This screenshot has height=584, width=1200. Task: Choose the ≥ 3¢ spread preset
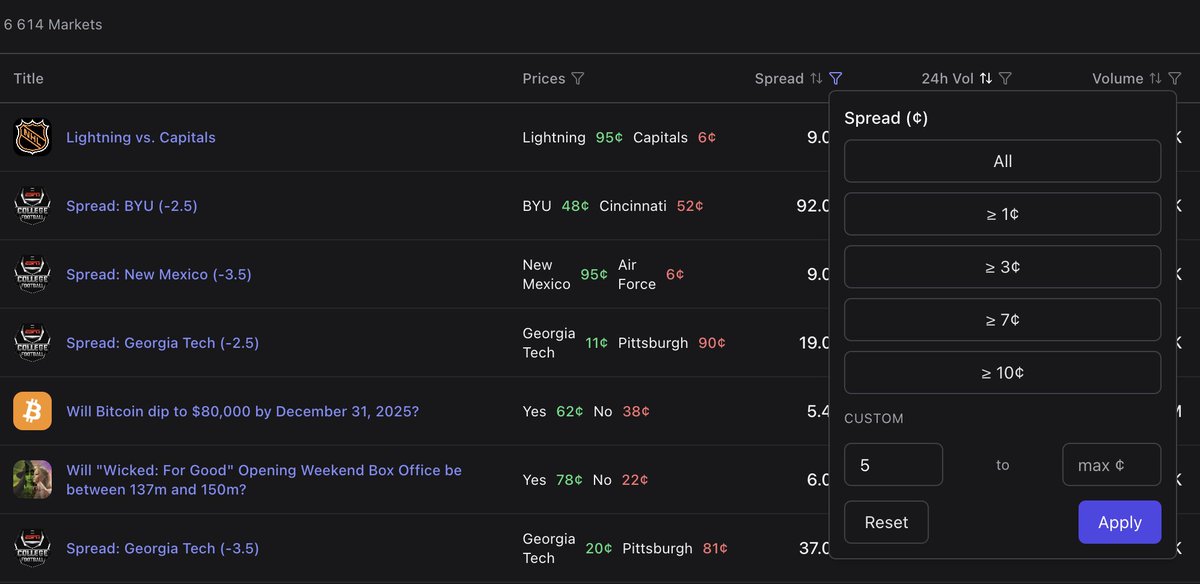1002,267
